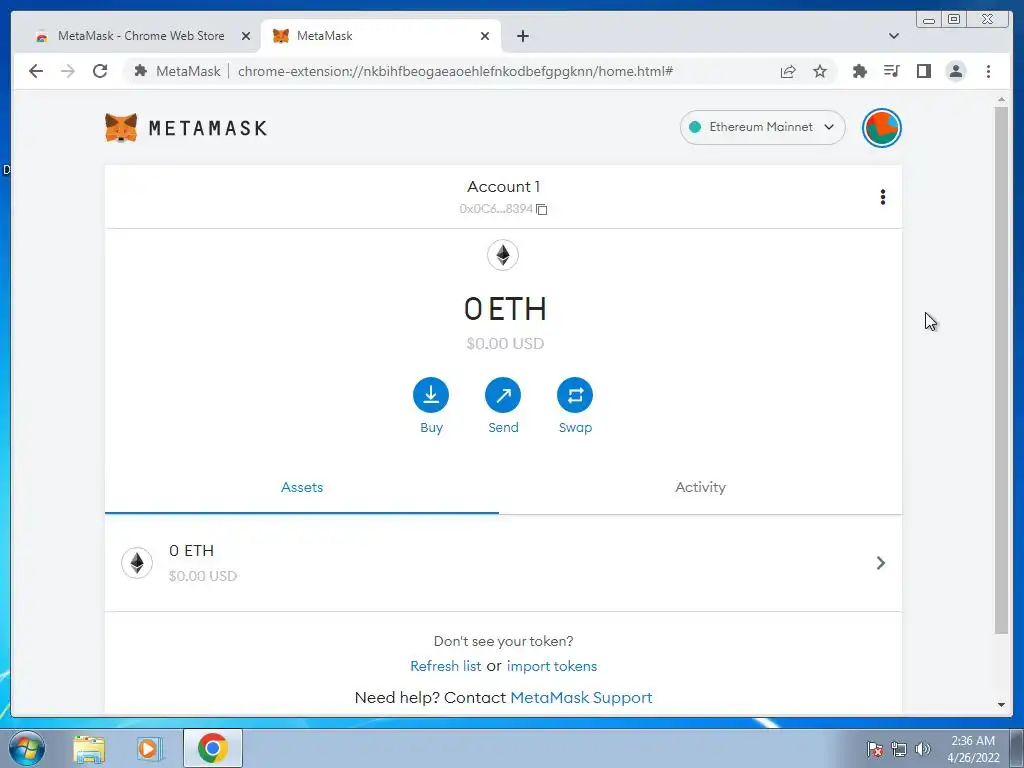Click the page vertical scrollbar thumb
The width and height of the screenshot is (1024, 768).
[1000, 369]
